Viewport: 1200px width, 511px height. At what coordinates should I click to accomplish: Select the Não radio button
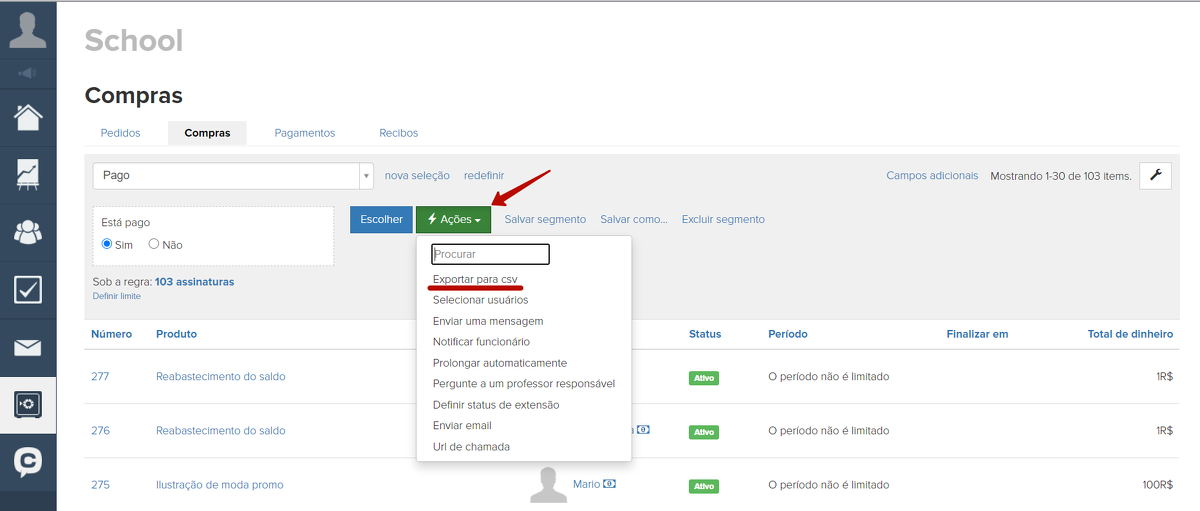(x=154, y=244)
